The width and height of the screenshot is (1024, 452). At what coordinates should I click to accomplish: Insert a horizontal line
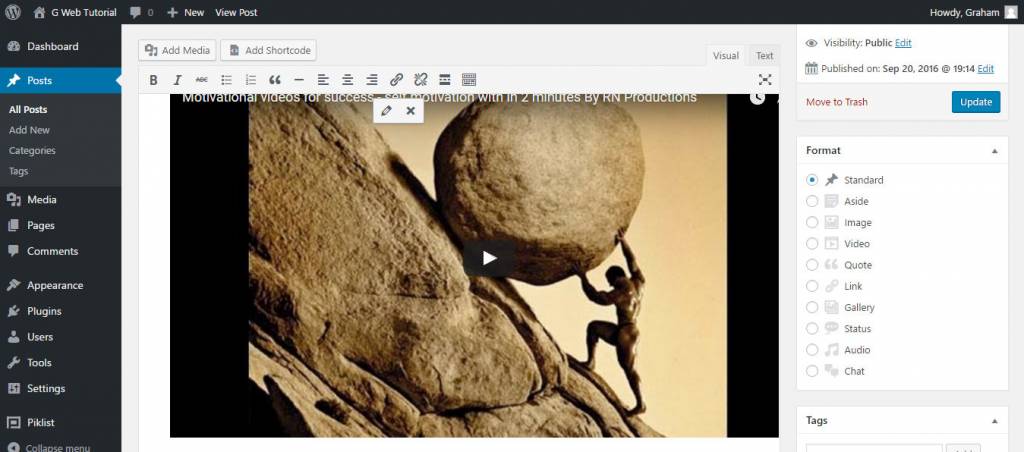pos(299,80)
